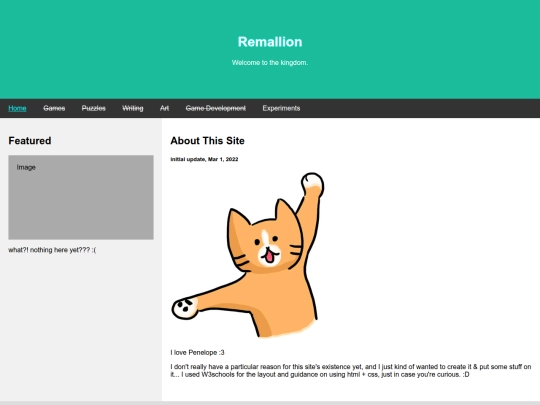Click the W3schools paragraph text

351,371
